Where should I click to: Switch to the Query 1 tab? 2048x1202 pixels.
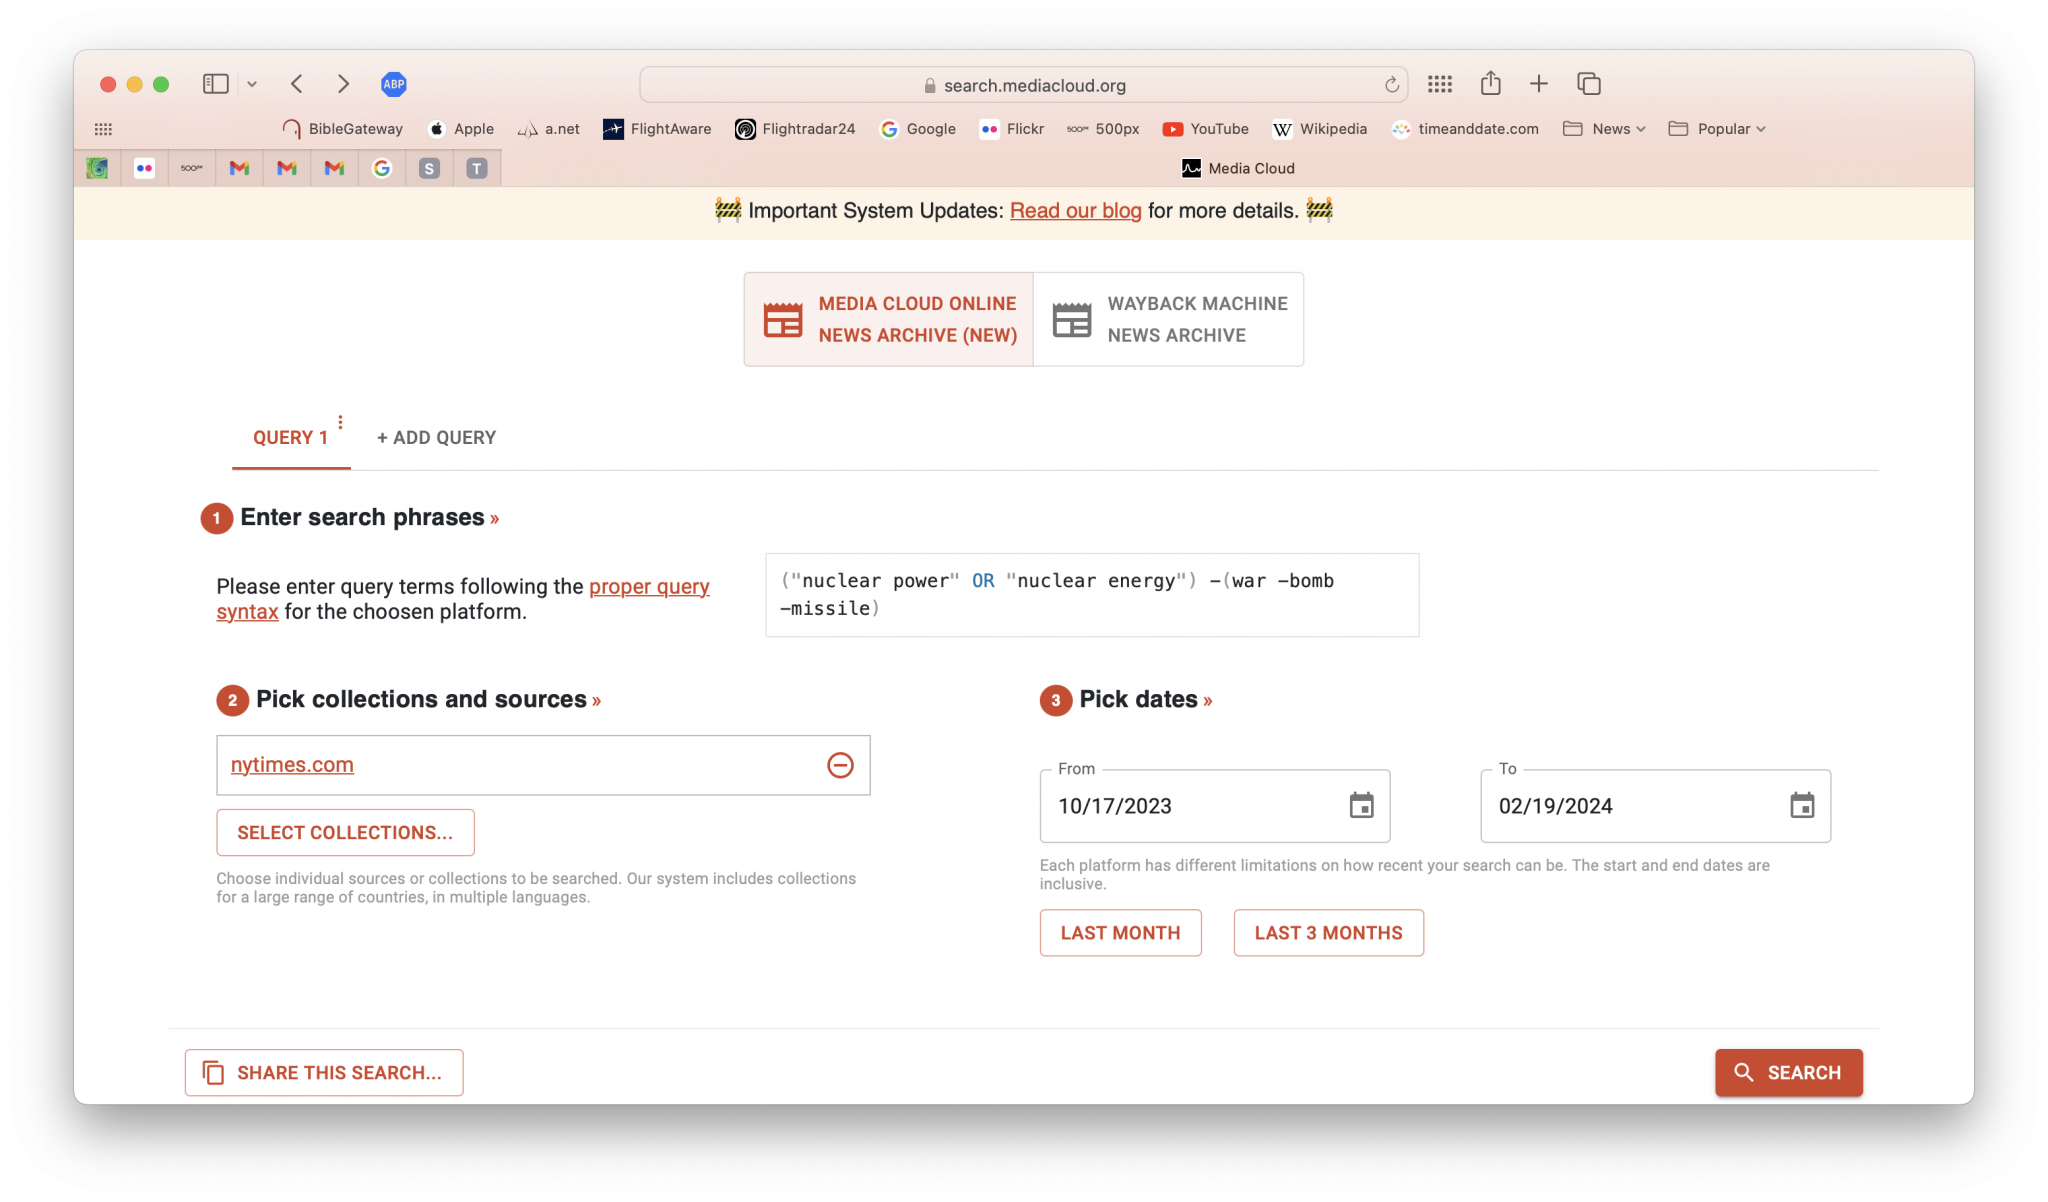(x=290, y=437)
